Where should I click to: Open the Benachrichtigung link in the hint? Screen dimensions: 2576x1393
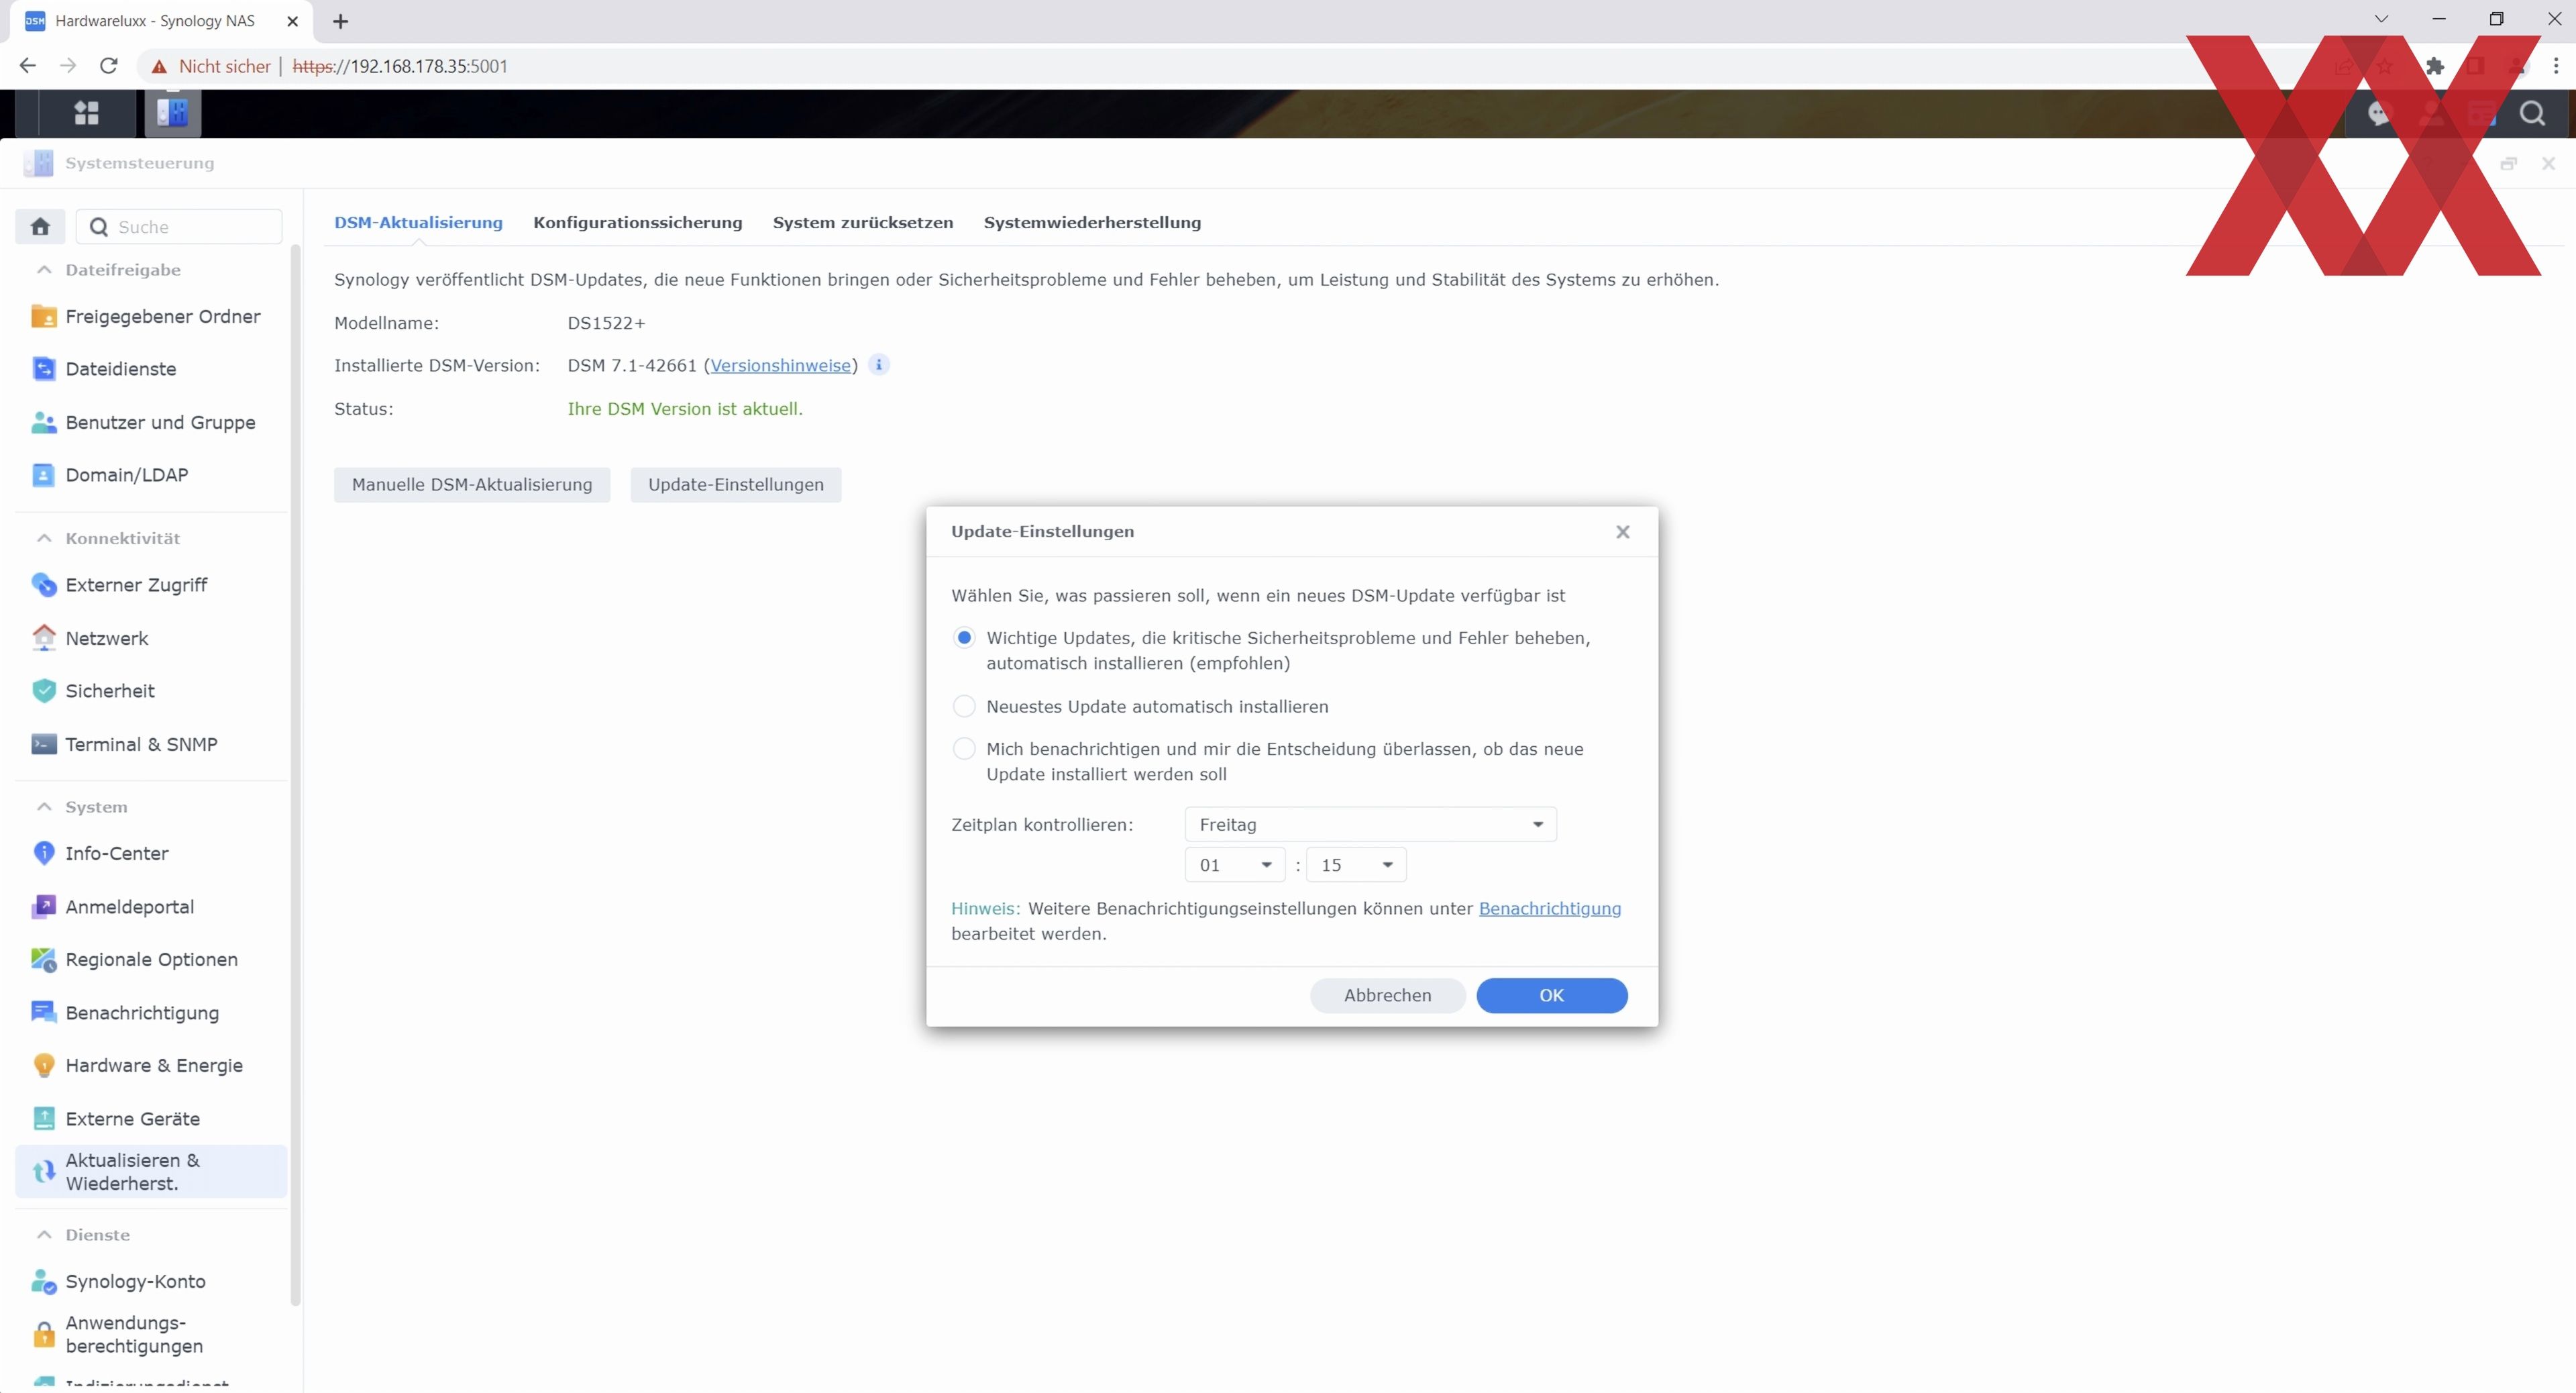click(x=1550, y=909)
